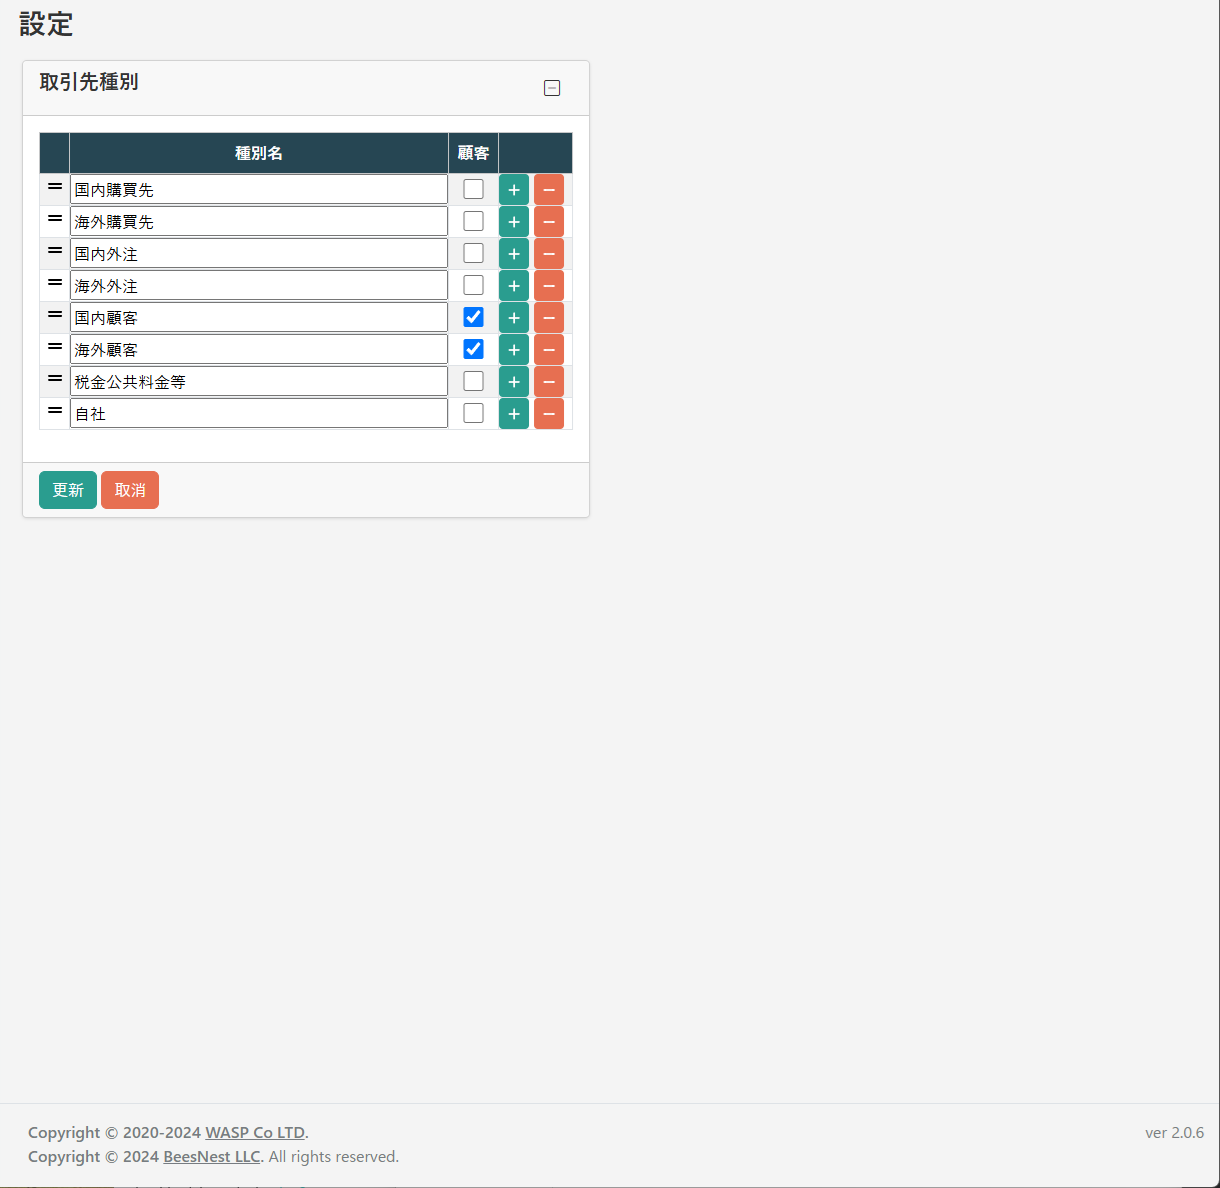Select the 設定 page heading
This screenshot has width=1220, height=1188.
coord(46,24)
